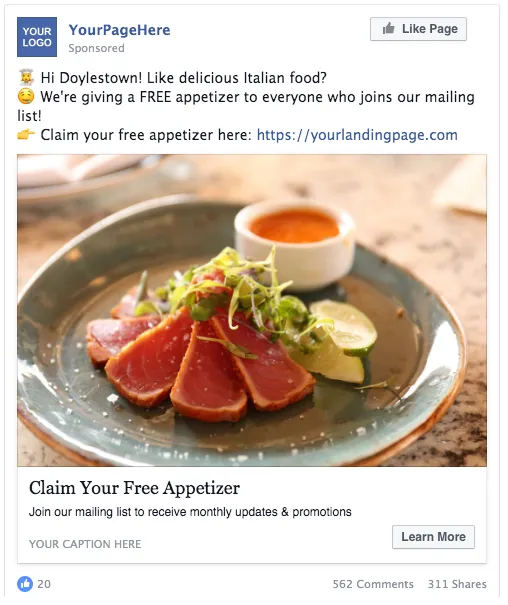Click the FREE appetizer sentence in post
508x605 pixels.
[x=246, y=106]
